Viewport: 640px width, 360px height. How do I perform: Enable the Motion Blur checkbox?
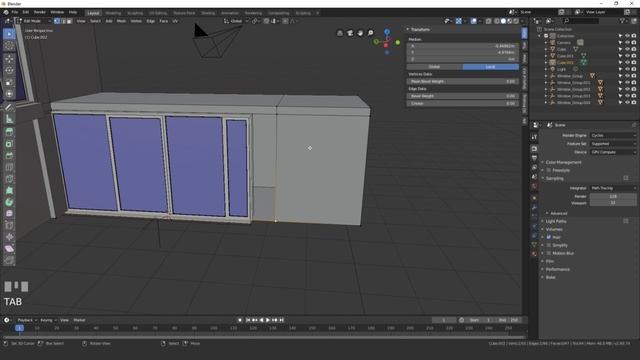[549, 253]
